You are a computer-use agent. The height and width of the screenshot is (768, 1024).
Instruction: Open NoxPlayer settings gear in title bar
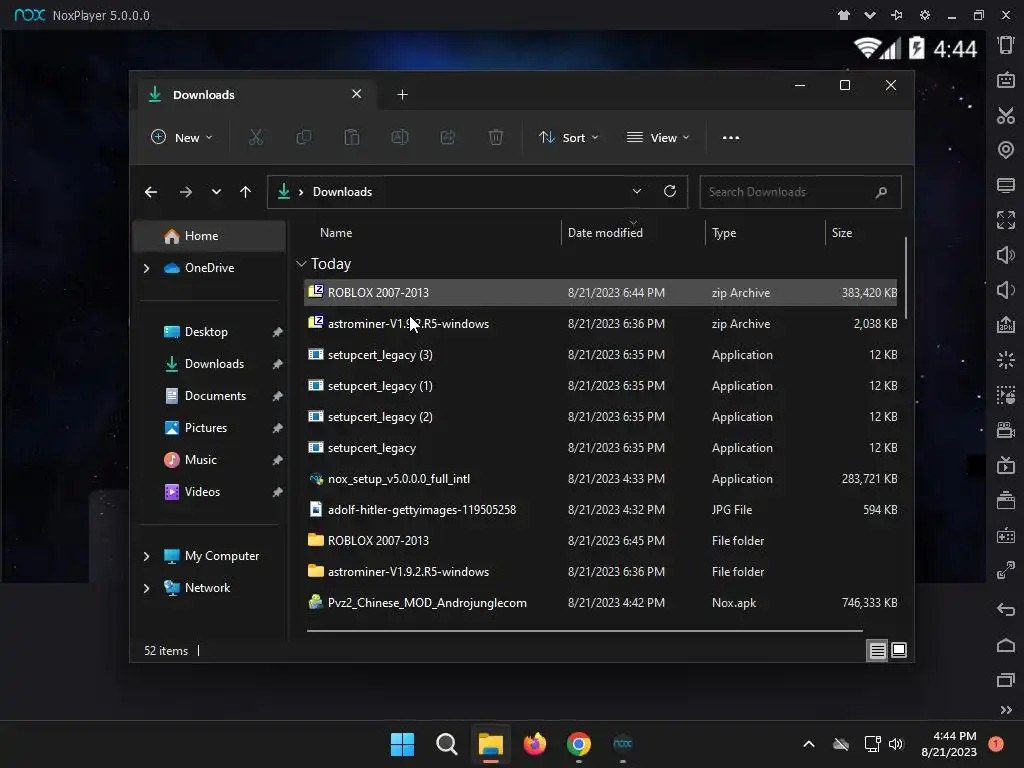click(925, 15)
